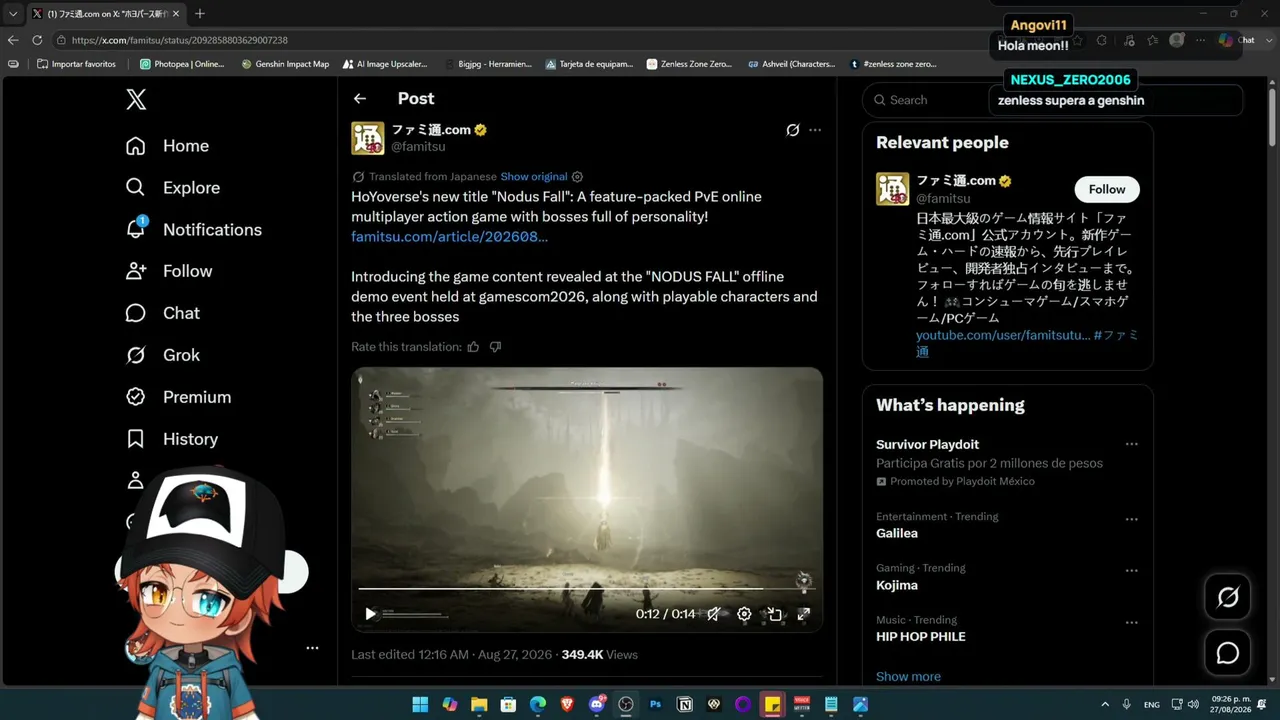Open the floating chat messages button

coord(1227,653)
